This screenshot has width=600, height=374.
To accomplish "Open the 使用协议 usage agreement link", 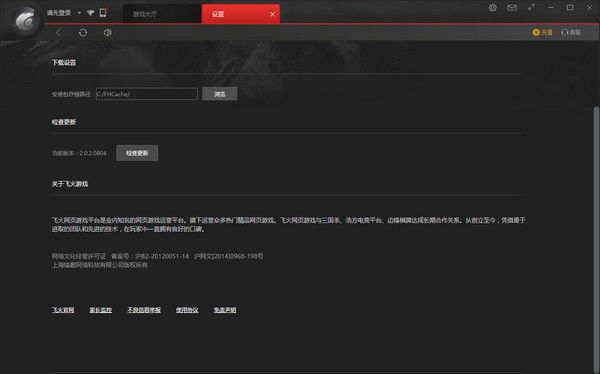I will point(187,310).
